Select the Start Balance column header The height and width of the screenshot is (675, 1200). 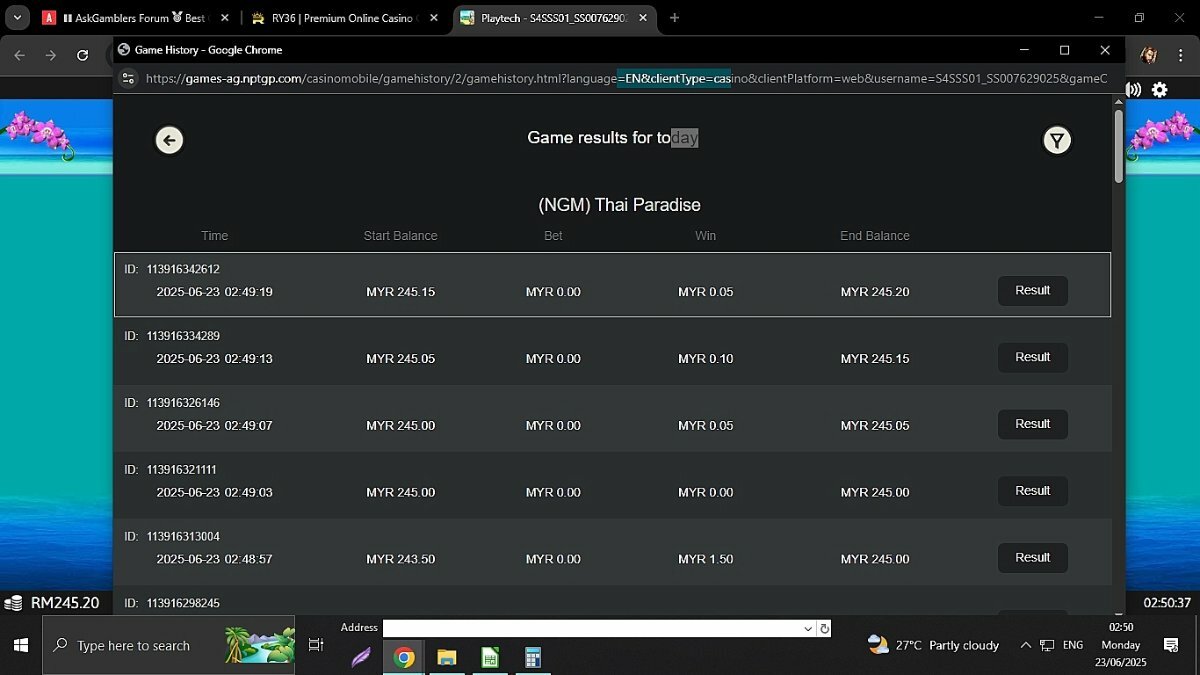(x=401, y=236)
